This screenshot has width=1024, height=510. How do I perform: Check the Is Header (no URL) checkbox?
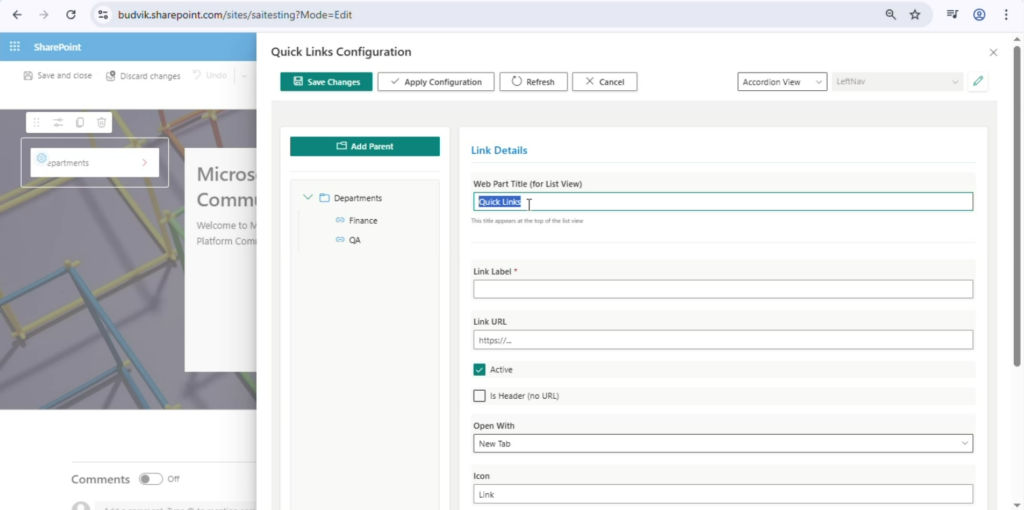[x=480, y=396]
